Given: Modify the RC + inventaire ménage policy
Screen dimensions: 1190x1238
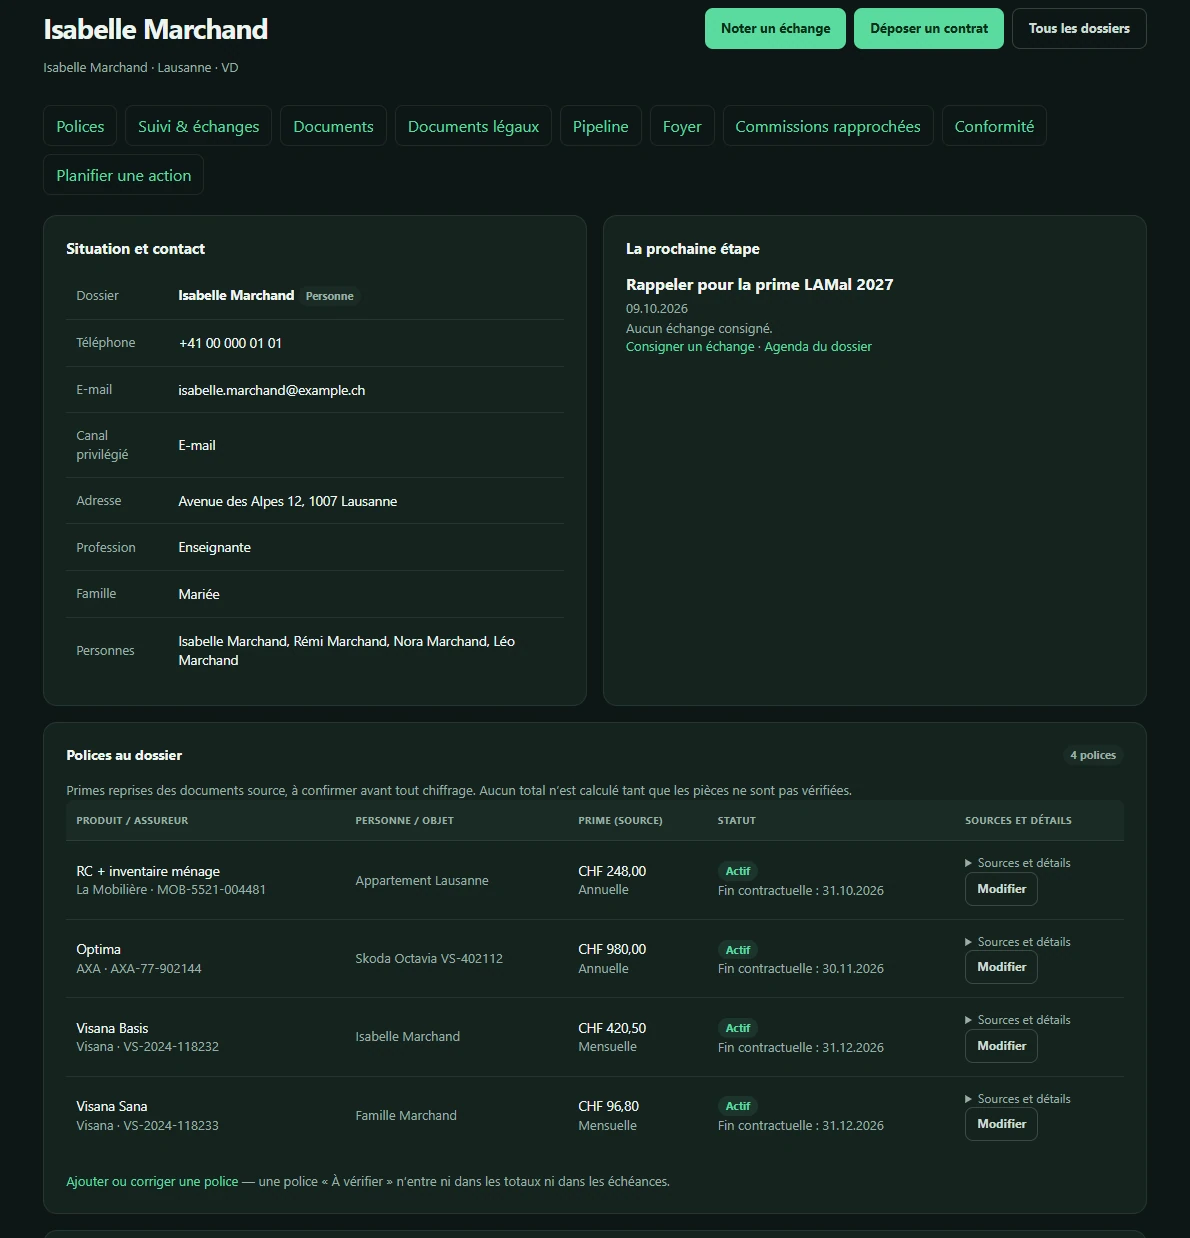Looking at the screenshot, I should (x=1001, y=889).
